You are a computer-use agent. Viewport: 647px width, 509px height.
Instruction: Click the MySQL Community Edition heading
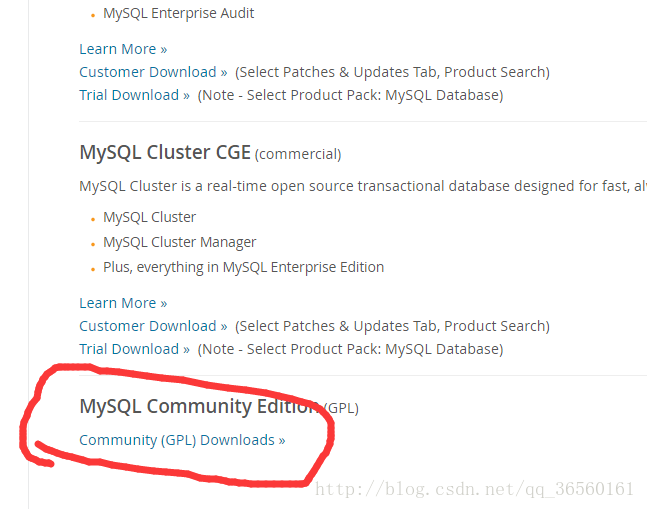[x=199, y=406]
